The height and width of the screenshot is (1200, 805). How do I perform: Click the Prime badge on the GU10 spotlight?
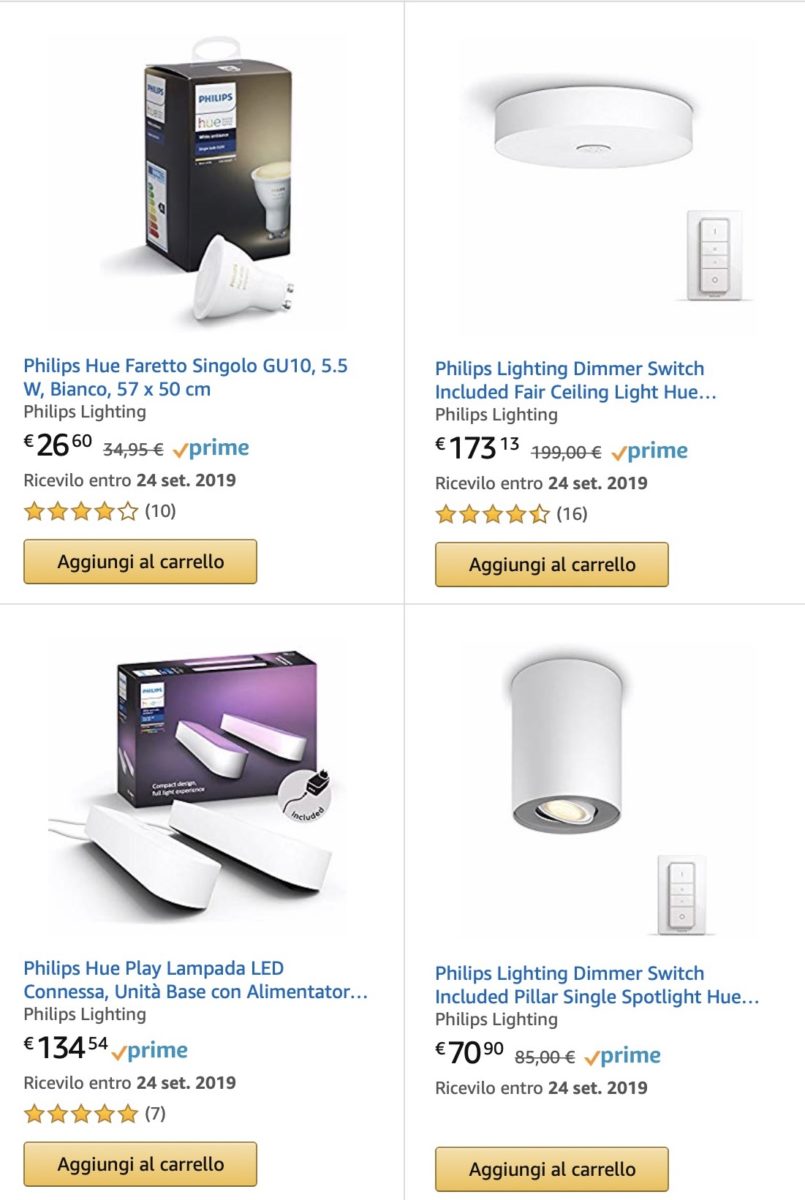[x=218, y=447]
